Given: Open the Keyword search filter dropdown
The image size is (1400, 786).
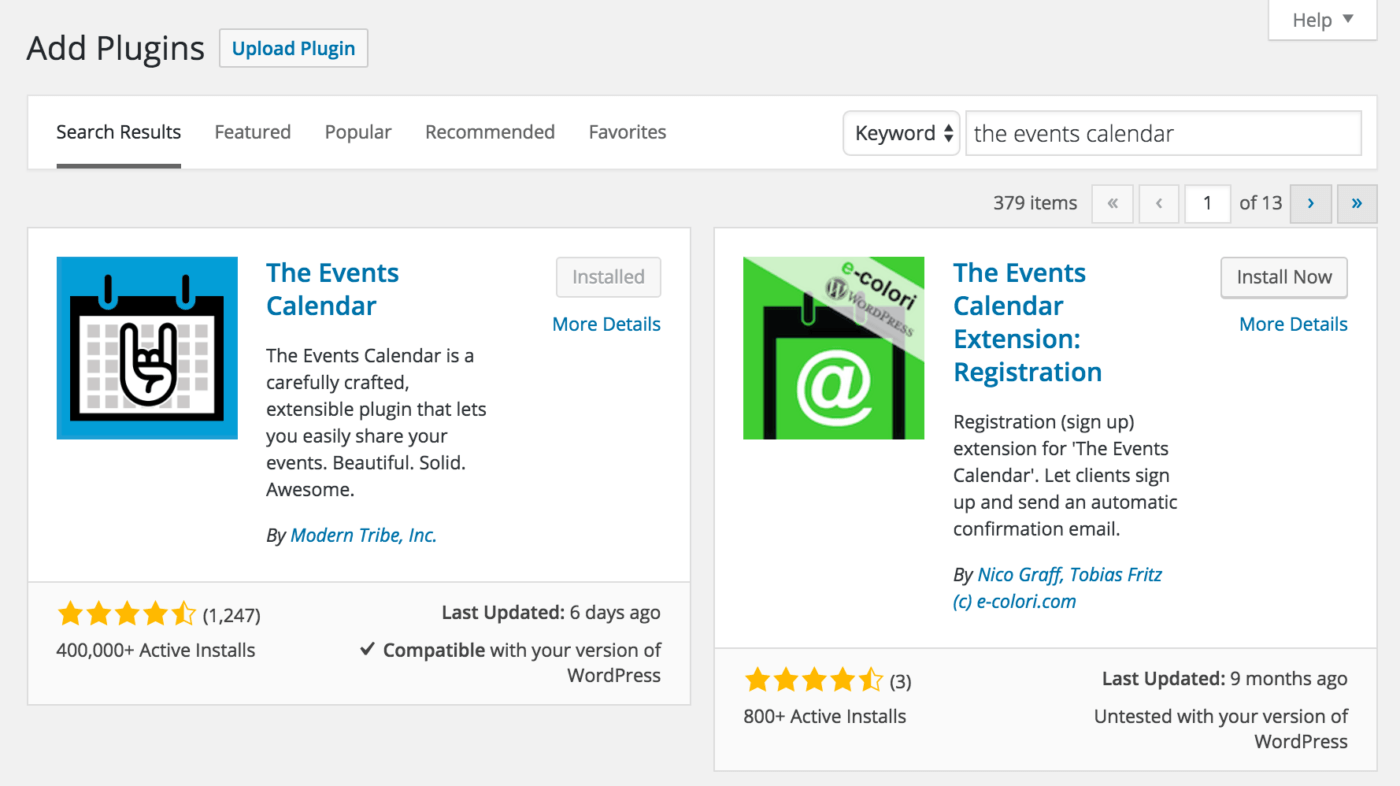Looking at the screenshot, I should pyautogui.click(x=900, y=133).
